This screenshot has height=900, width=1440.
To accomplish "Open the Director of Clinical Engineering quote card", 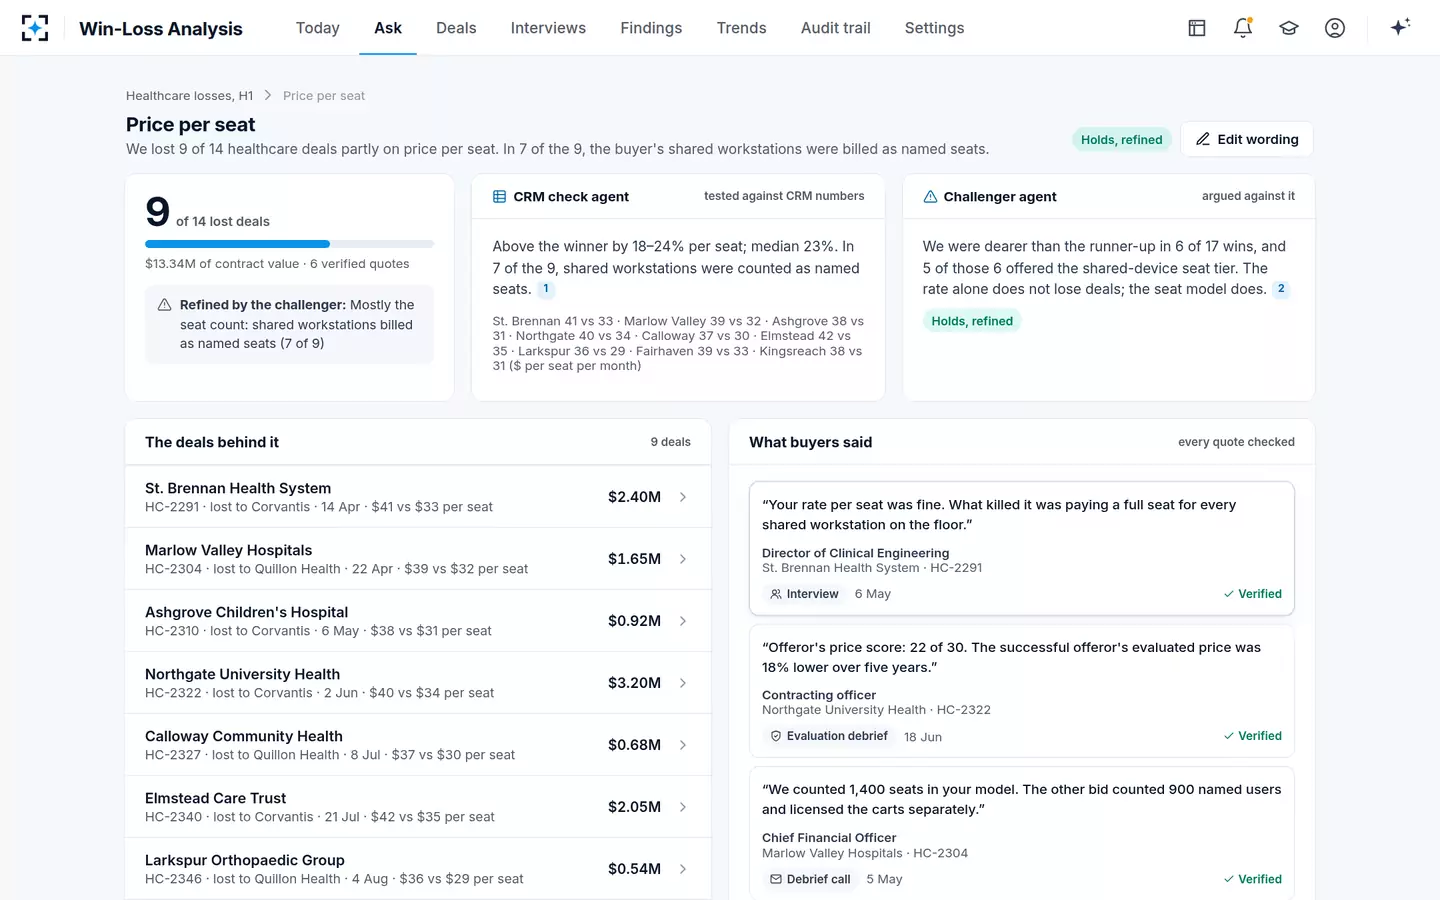I will pos(1022,548).
